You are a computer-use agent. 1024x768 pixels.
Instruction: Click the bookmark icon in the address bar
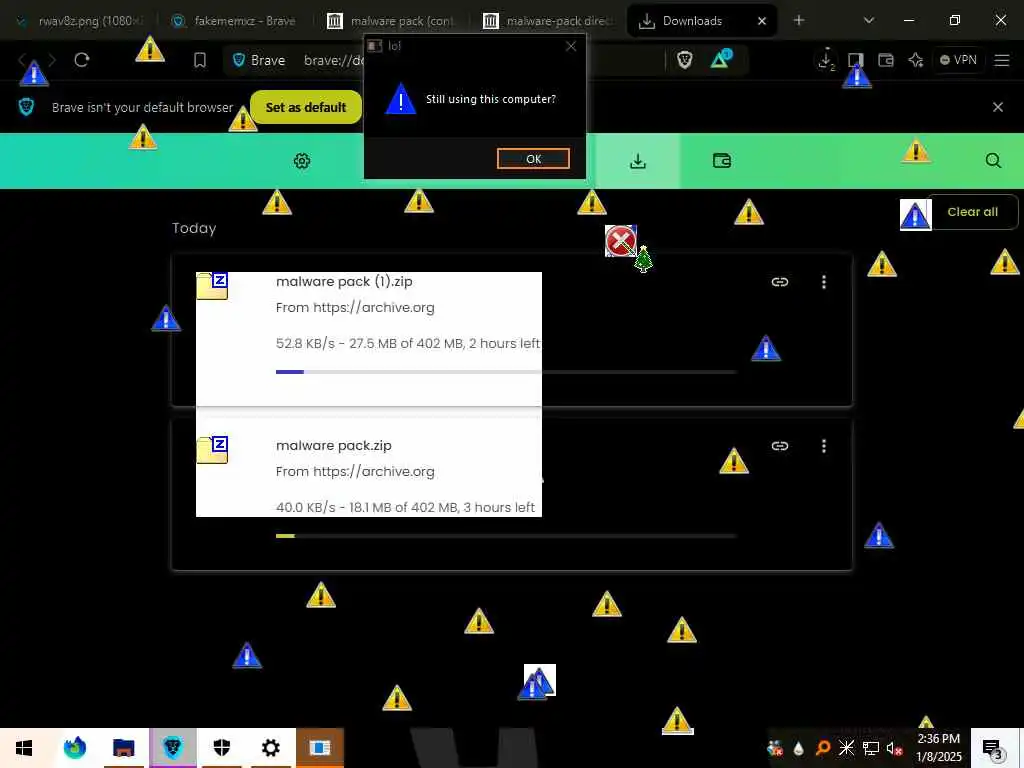click(200, 60)
